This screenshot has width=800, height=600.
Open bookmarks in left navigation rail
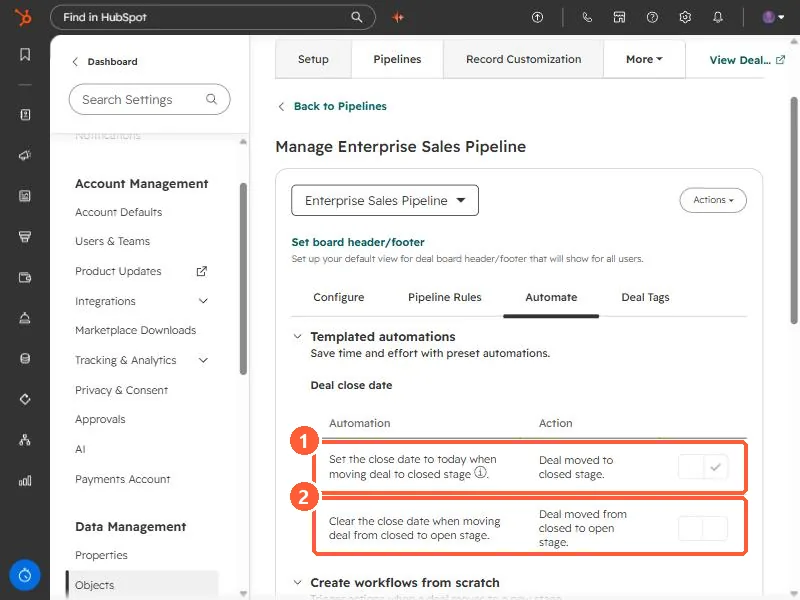click(25, 54)
